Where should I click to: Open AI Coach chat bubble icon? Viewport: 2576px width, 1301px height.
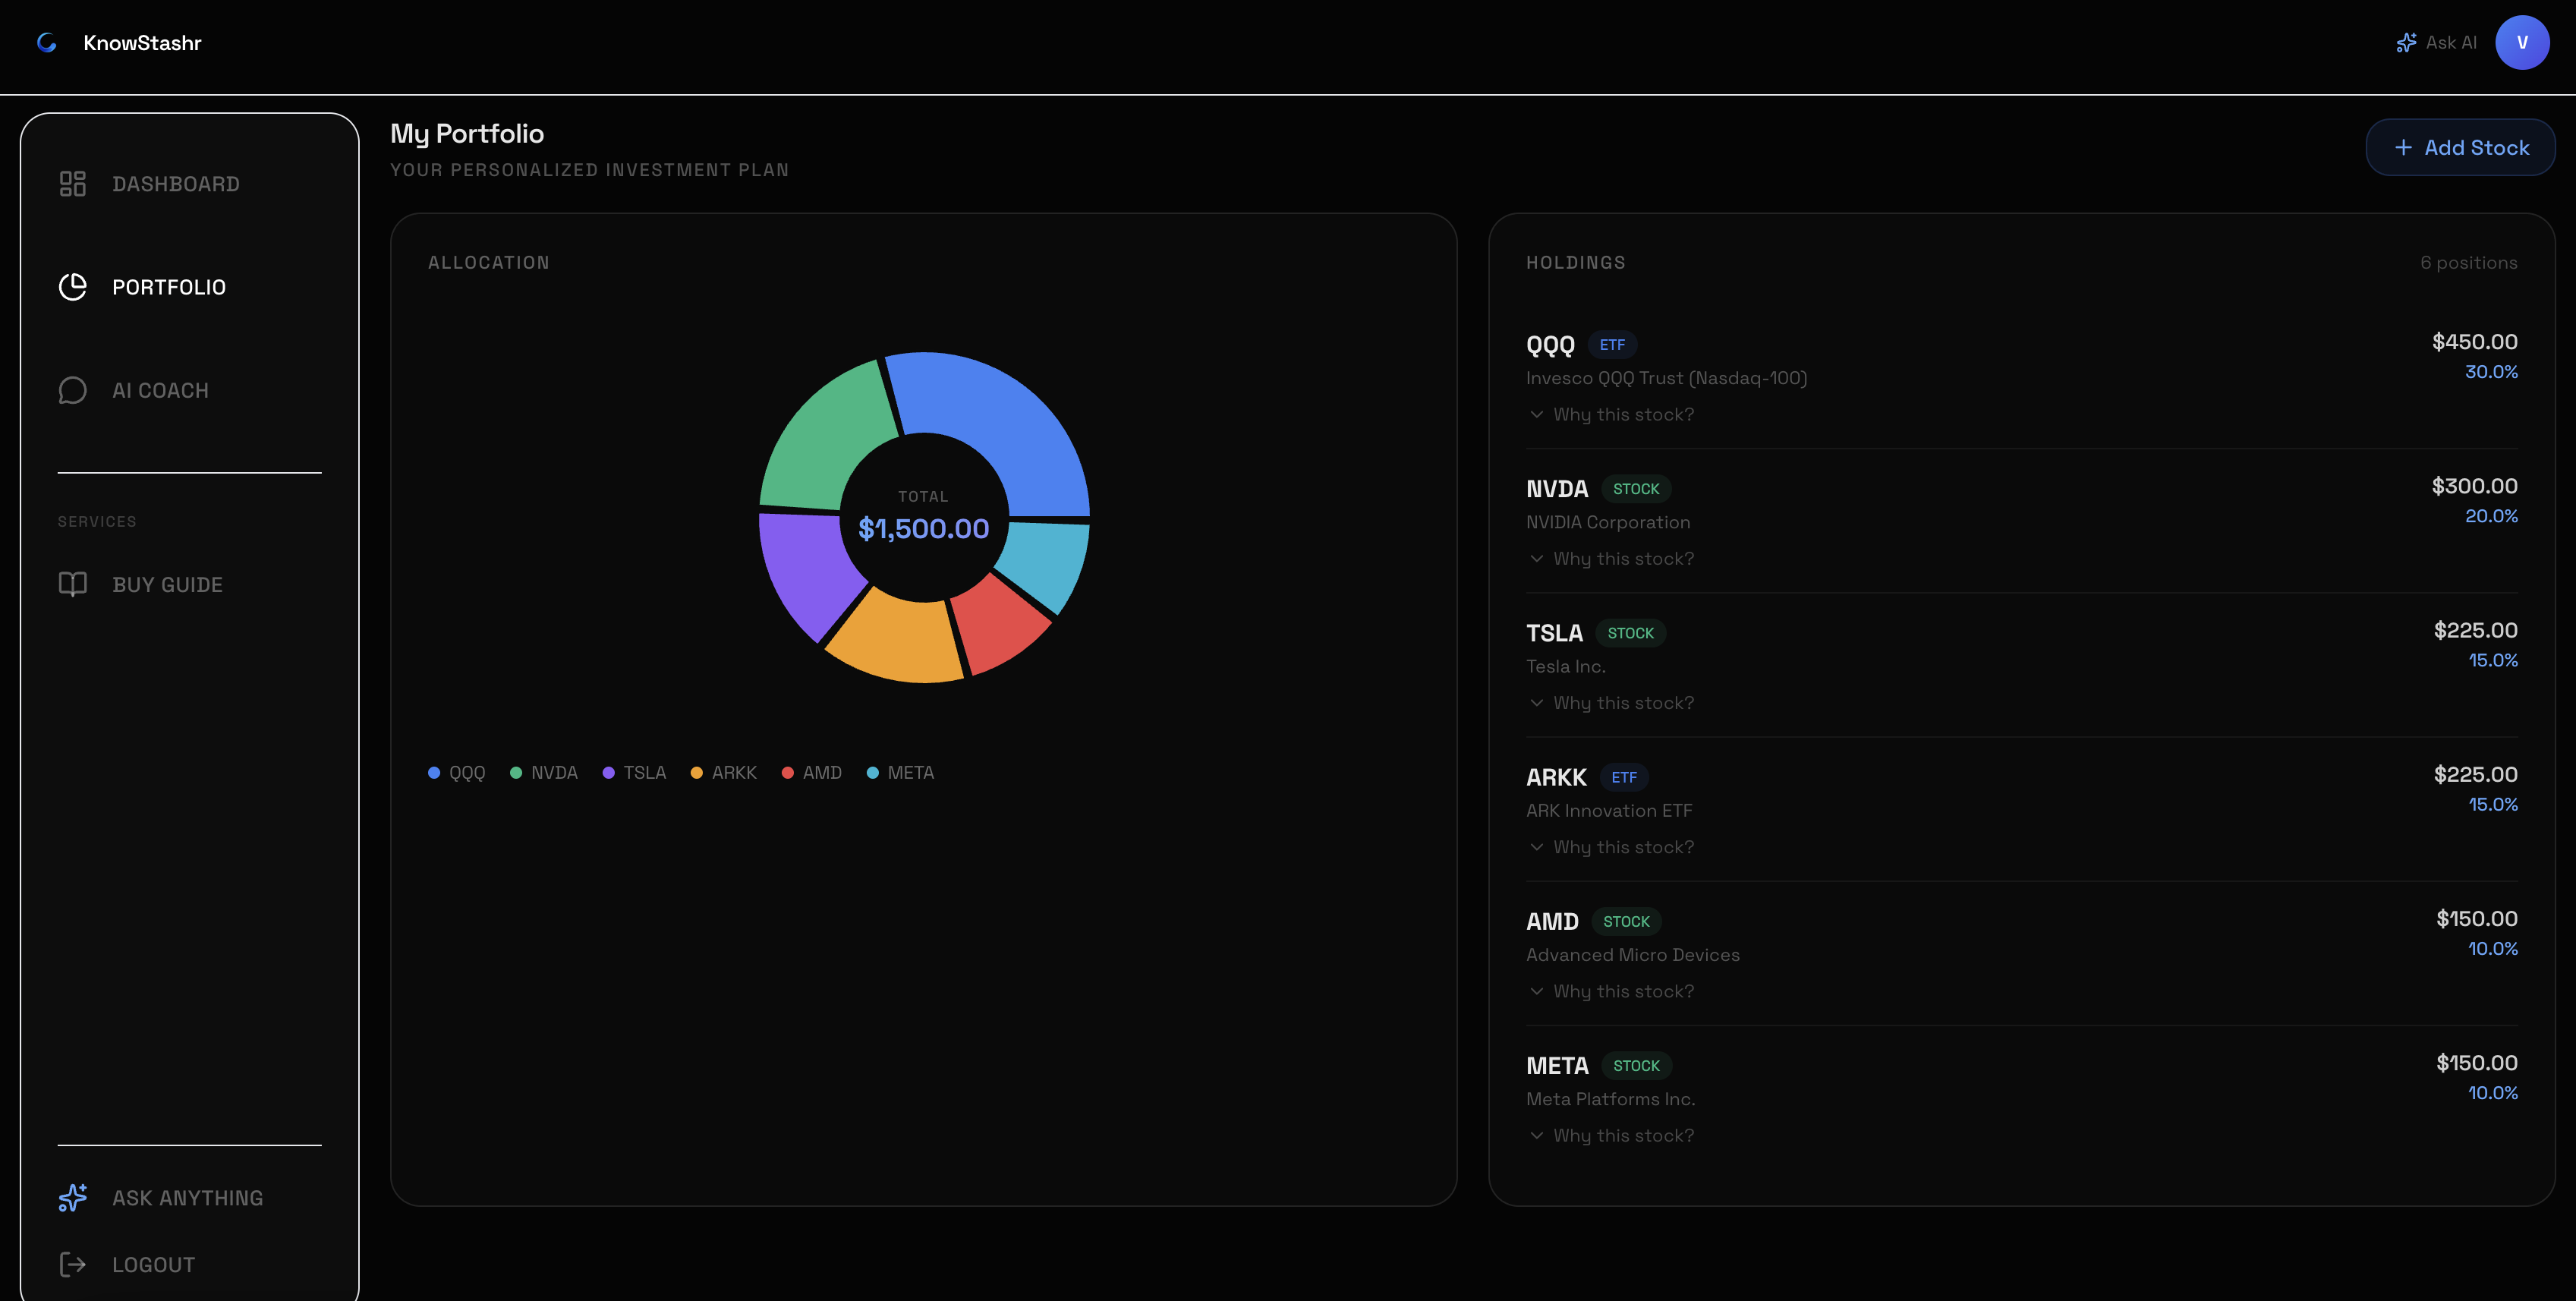tap(72, 390)
